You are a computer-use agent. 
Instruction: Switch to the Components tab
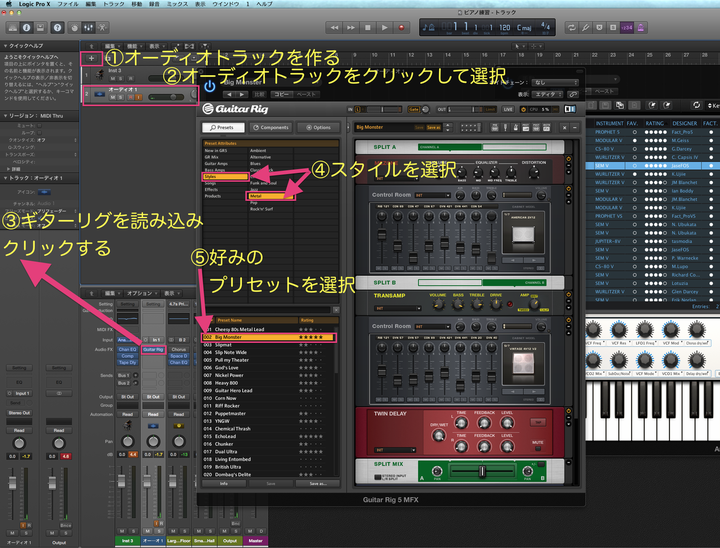pyautogui.click(x=270, y=127)
